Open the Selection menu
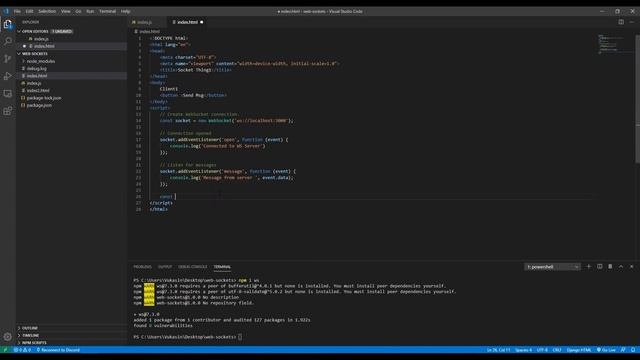Screen dimensions: 640x360 [47, 11]
